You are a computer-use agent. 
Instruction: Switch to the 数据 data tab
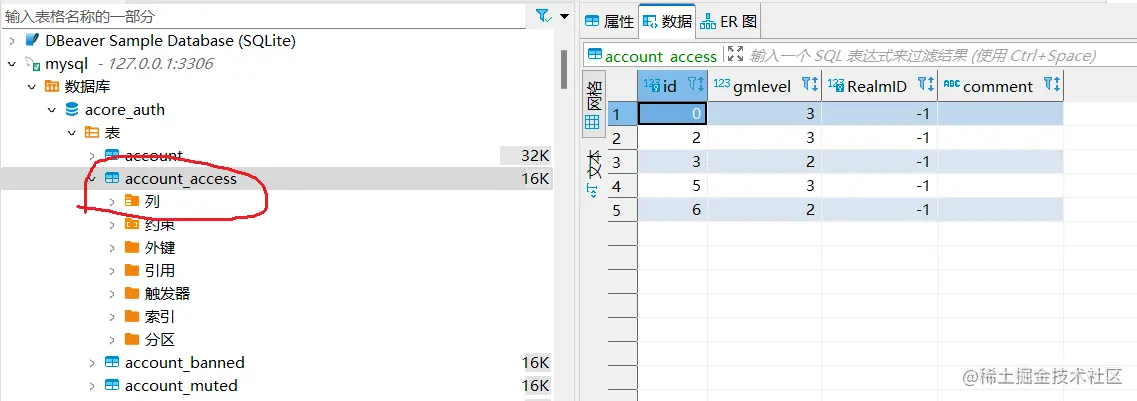pyautogui.click(x=667, y=22)
